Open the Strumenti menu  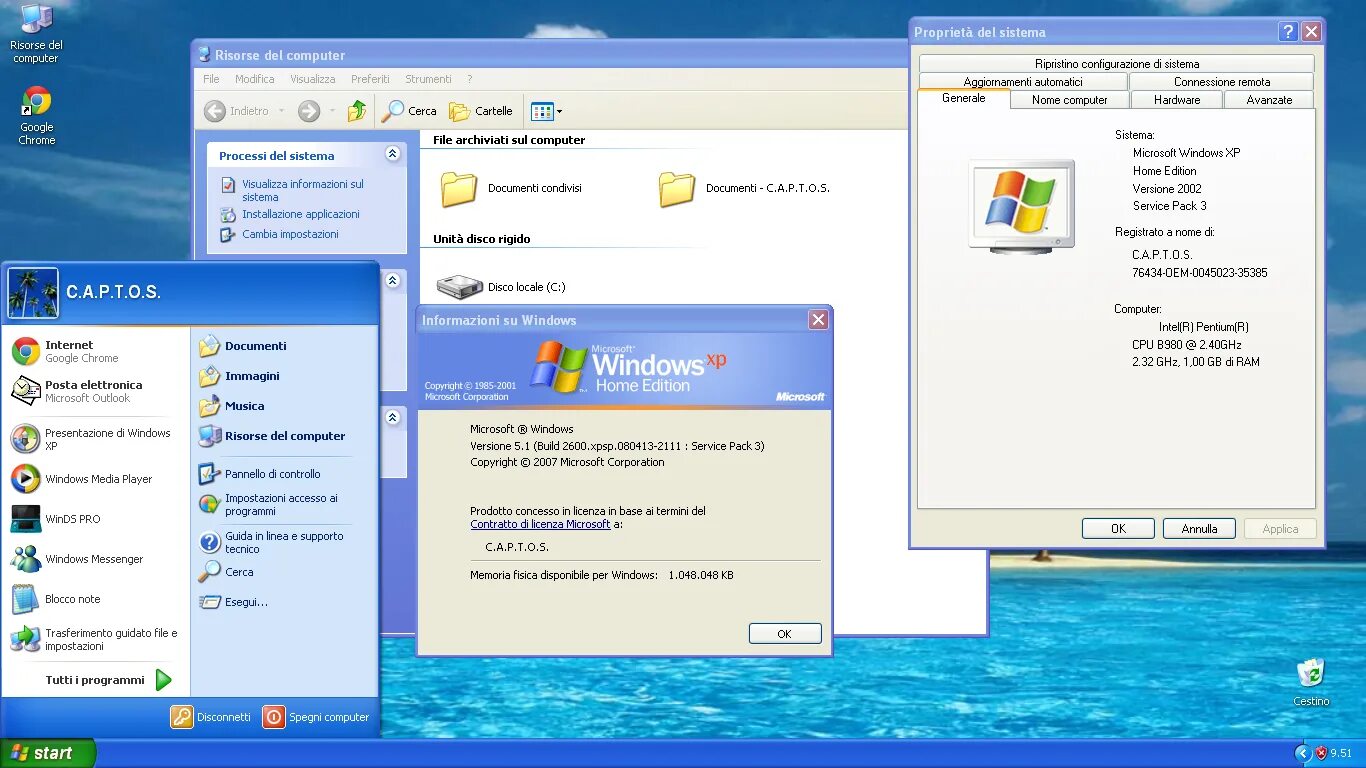pyautogui.click(x=428, y=79)
